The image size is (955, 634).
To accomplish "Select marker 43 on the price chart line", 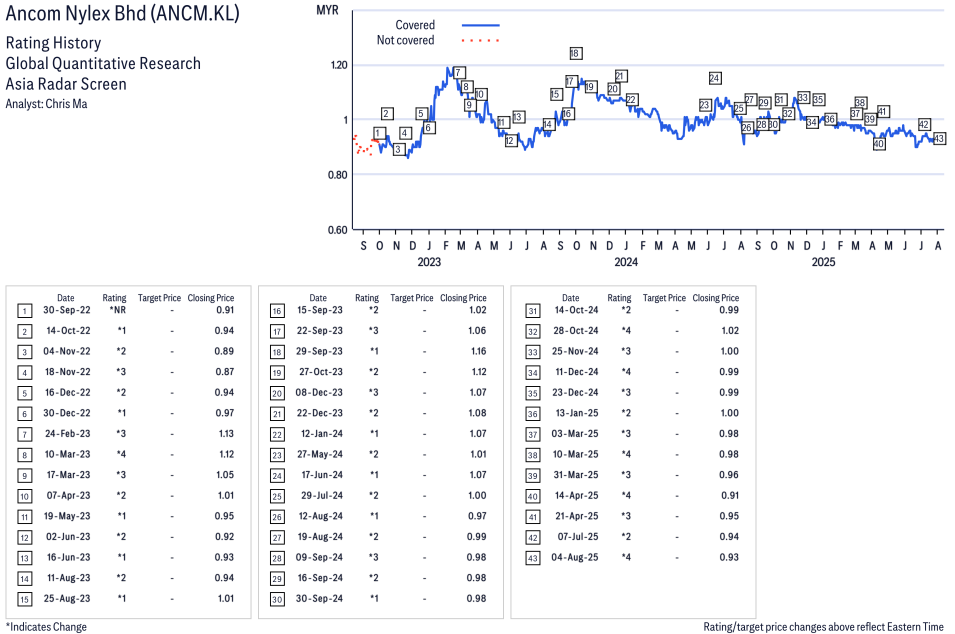I will pos(939,138).
